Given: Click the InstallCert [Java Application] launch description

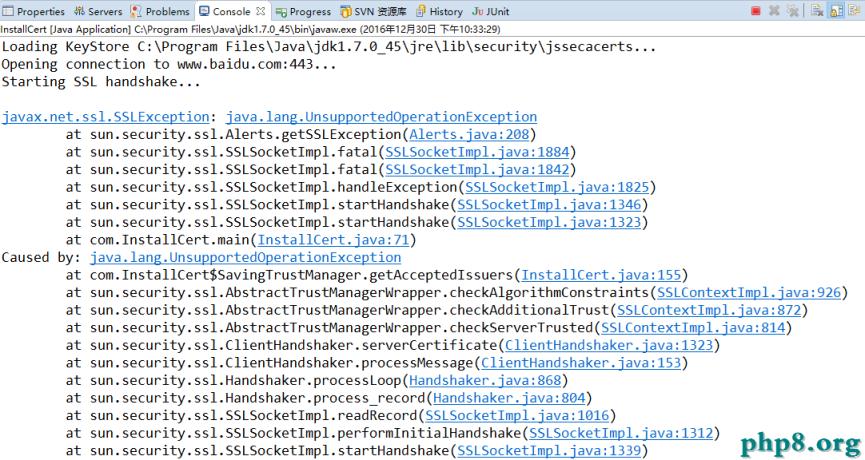Looking at the screenshot, I should 250,29.
